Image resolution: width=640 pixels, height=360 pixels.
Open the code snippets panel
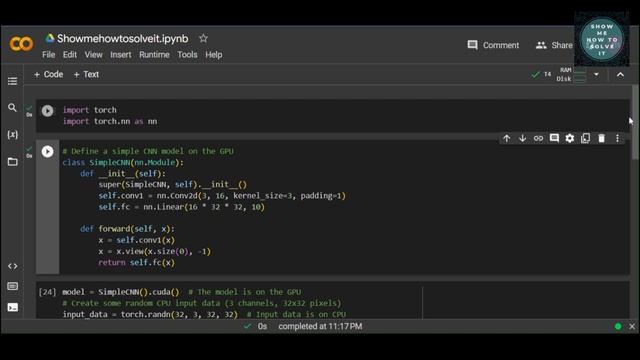tap(13, 266)
